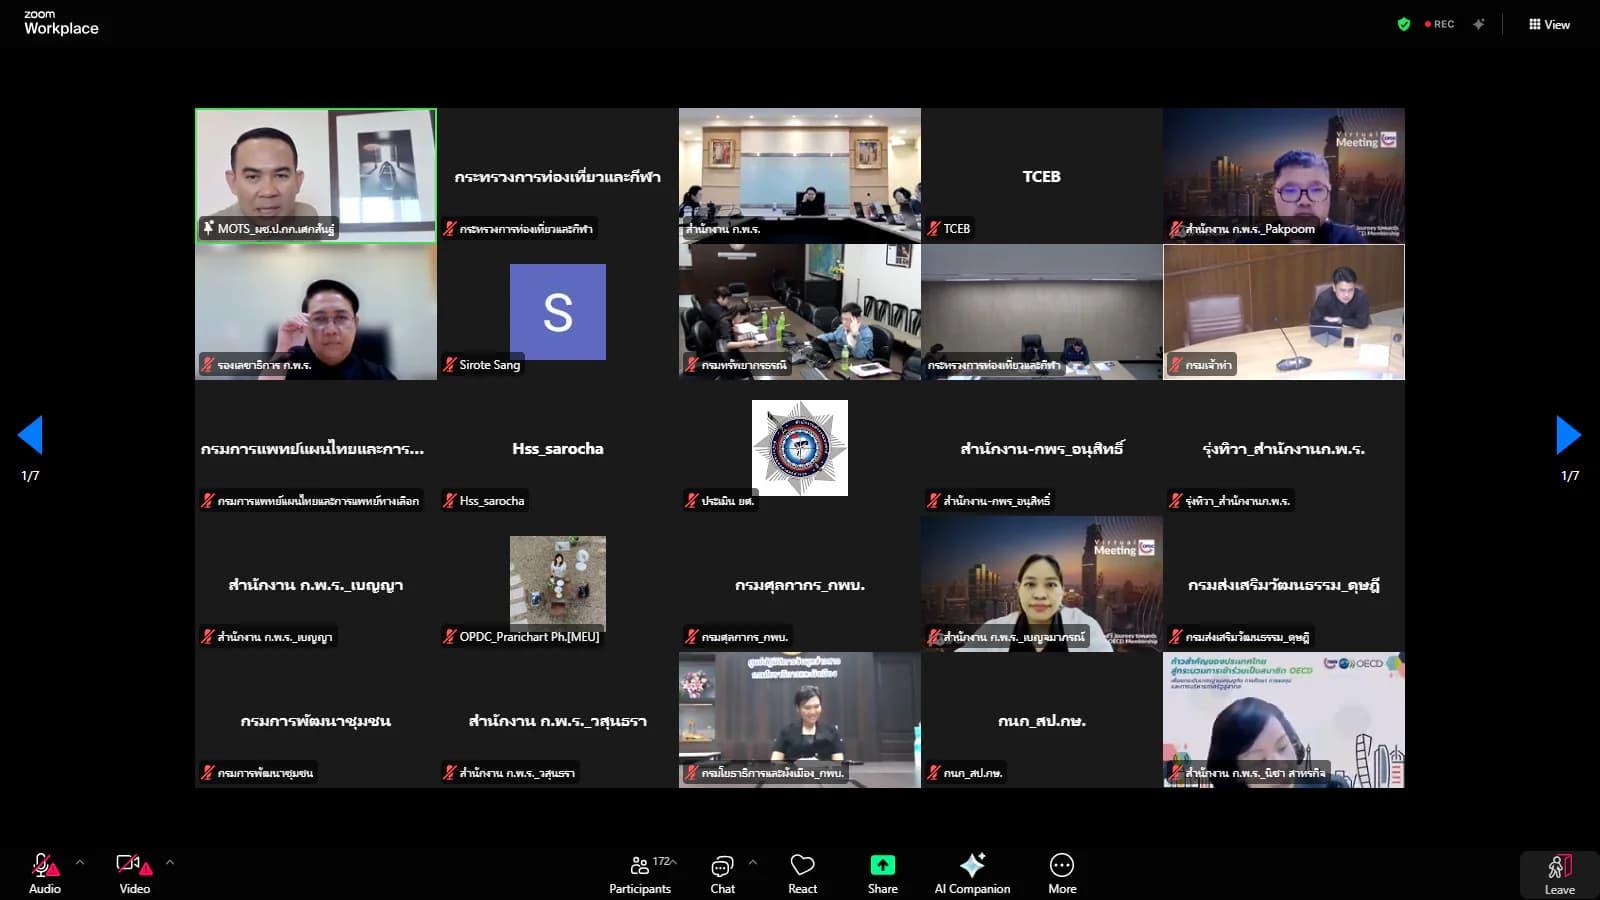
Task: Open the Participants panel
Action: click(x=640, y=873)
